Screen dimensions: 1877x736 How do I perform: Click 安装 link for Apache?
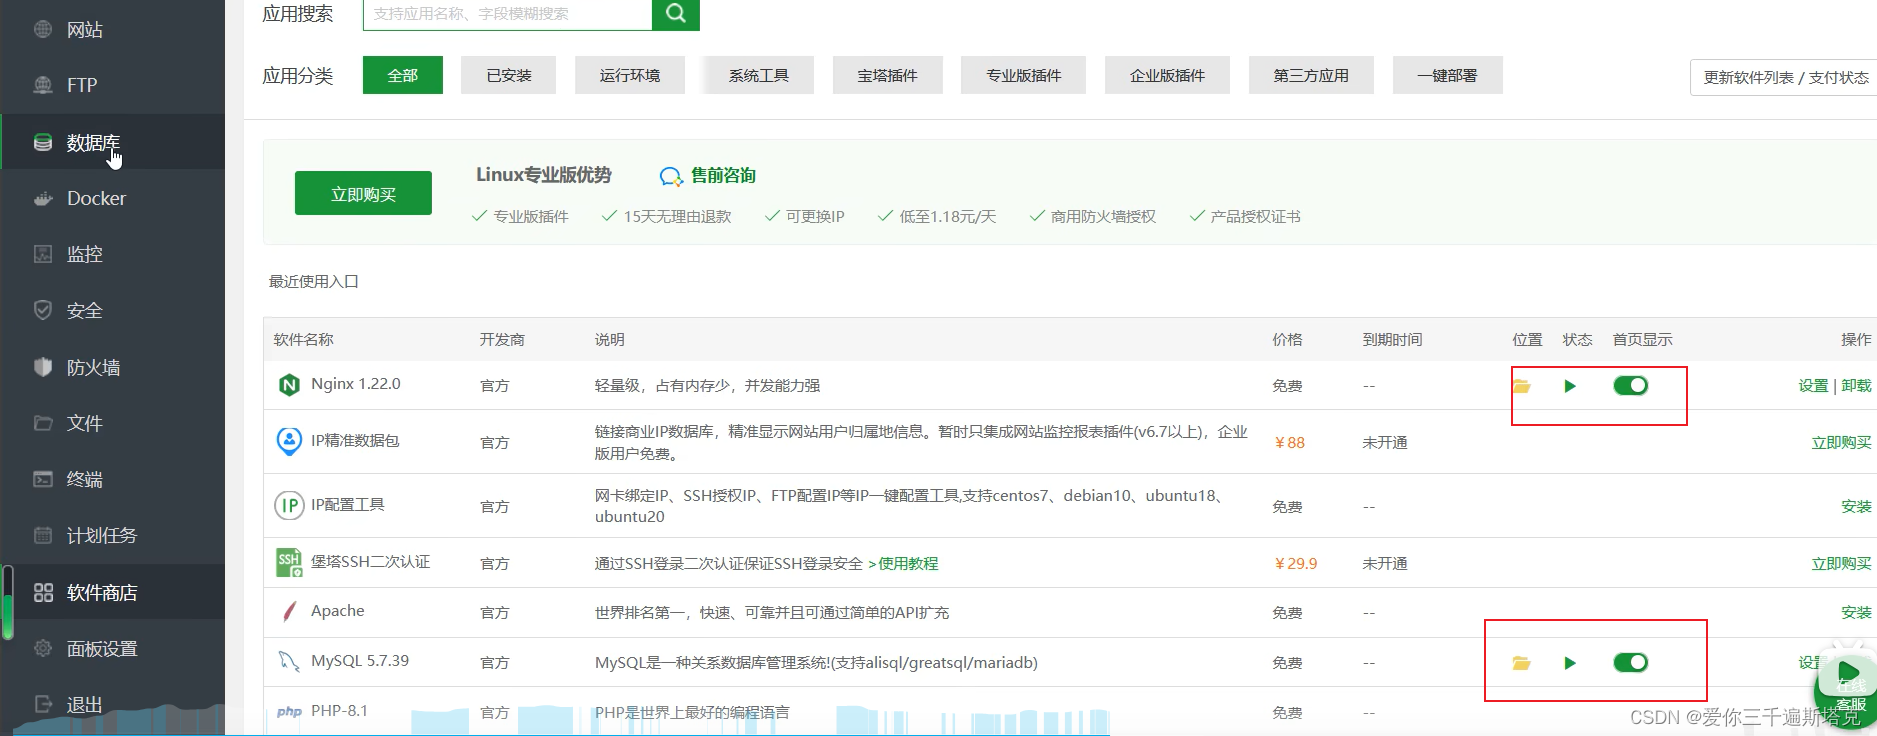(x=1856, y=613)
